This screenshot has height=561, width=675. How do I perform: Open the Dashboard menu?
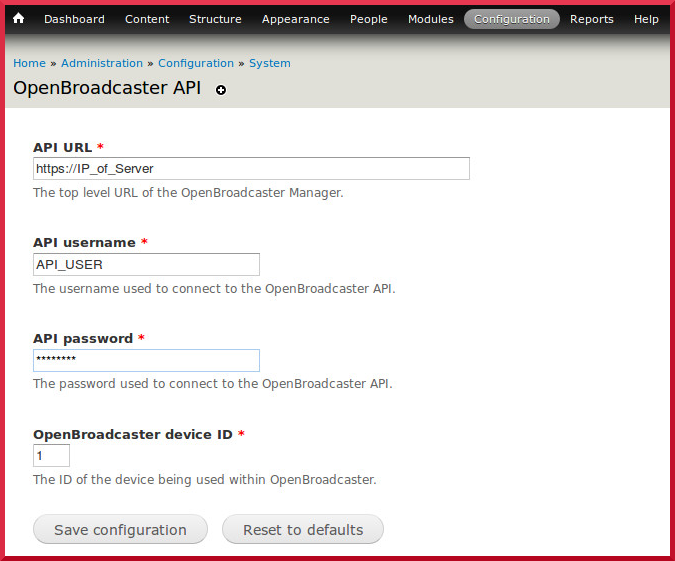tap(74, 19)
